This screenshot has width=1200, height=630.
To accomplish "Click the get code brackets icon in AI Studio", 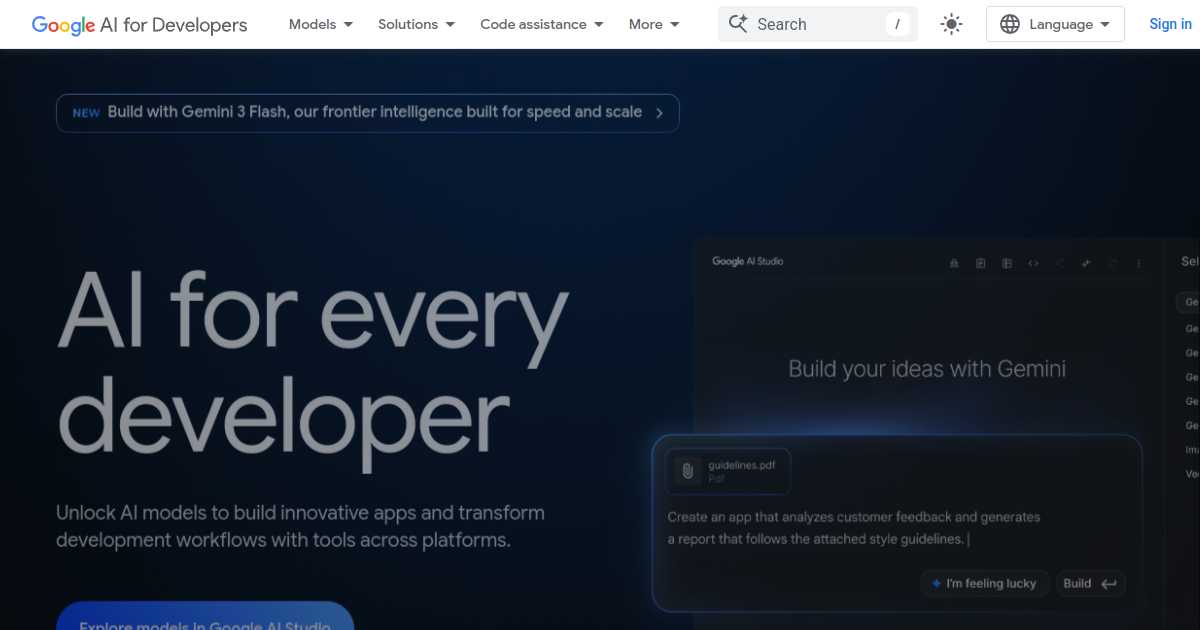I will (1033, 263).
